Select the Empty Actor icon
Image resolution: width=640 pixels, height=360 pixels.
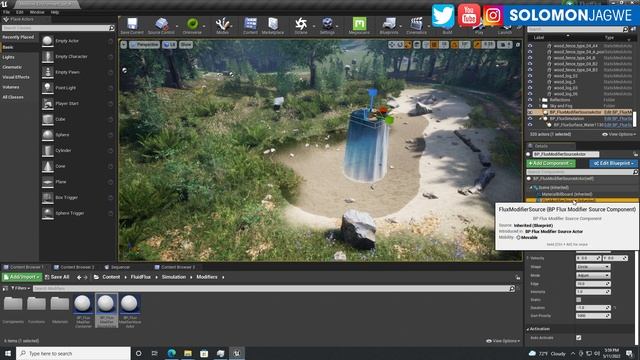(x=48, y=41)
